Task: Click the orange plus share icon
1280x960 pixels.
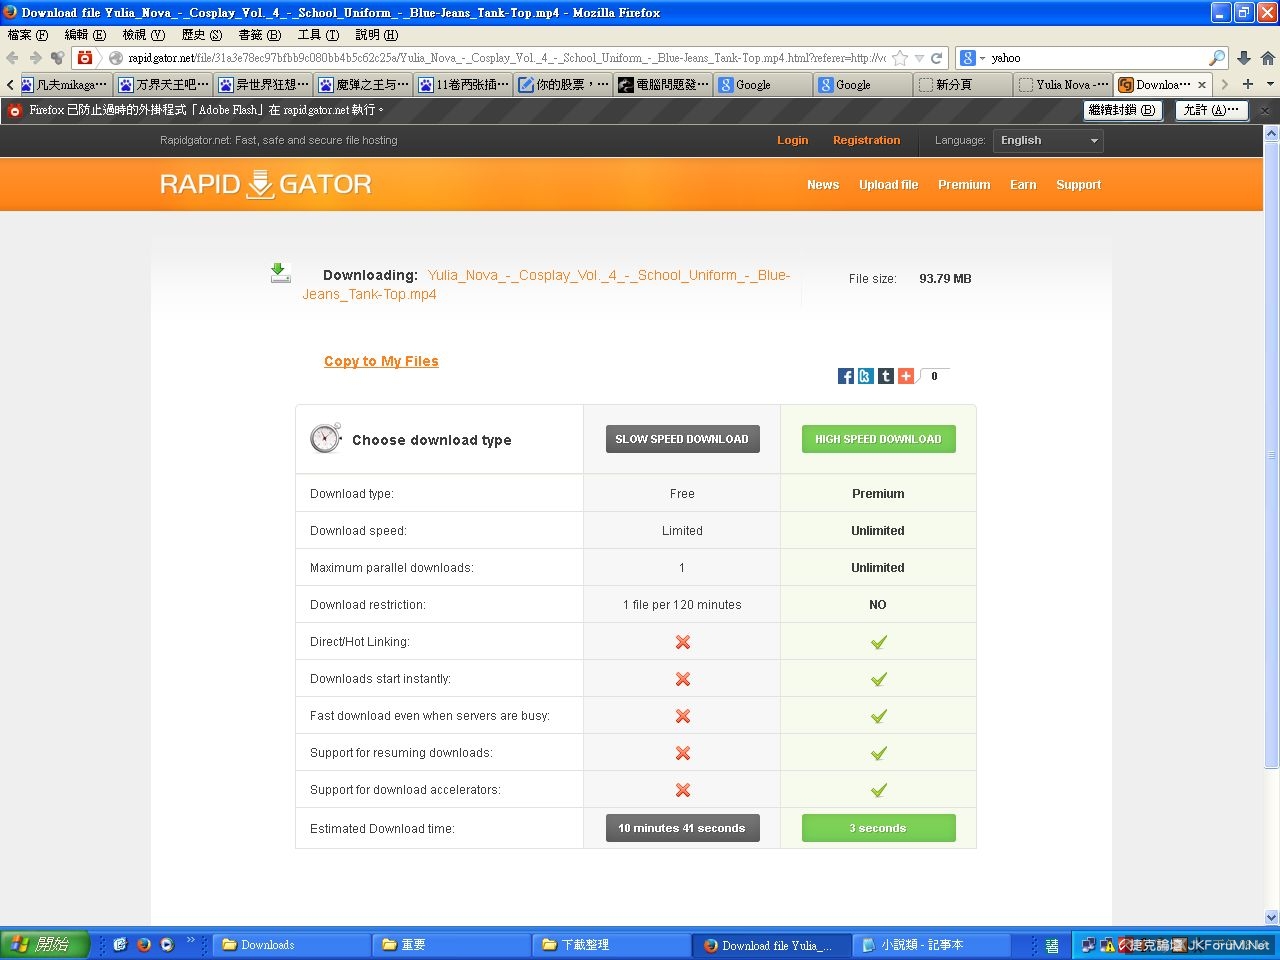Action: click(906, 376)
